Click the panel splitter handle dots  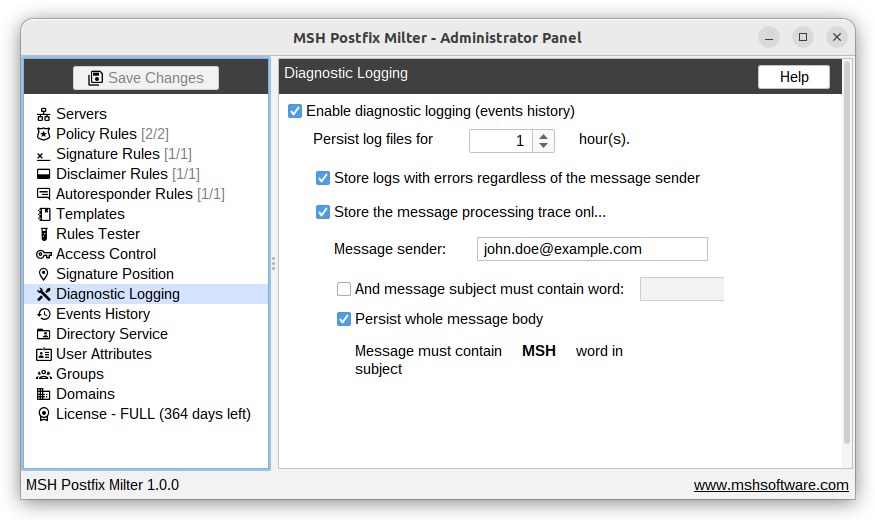(273, 263)
